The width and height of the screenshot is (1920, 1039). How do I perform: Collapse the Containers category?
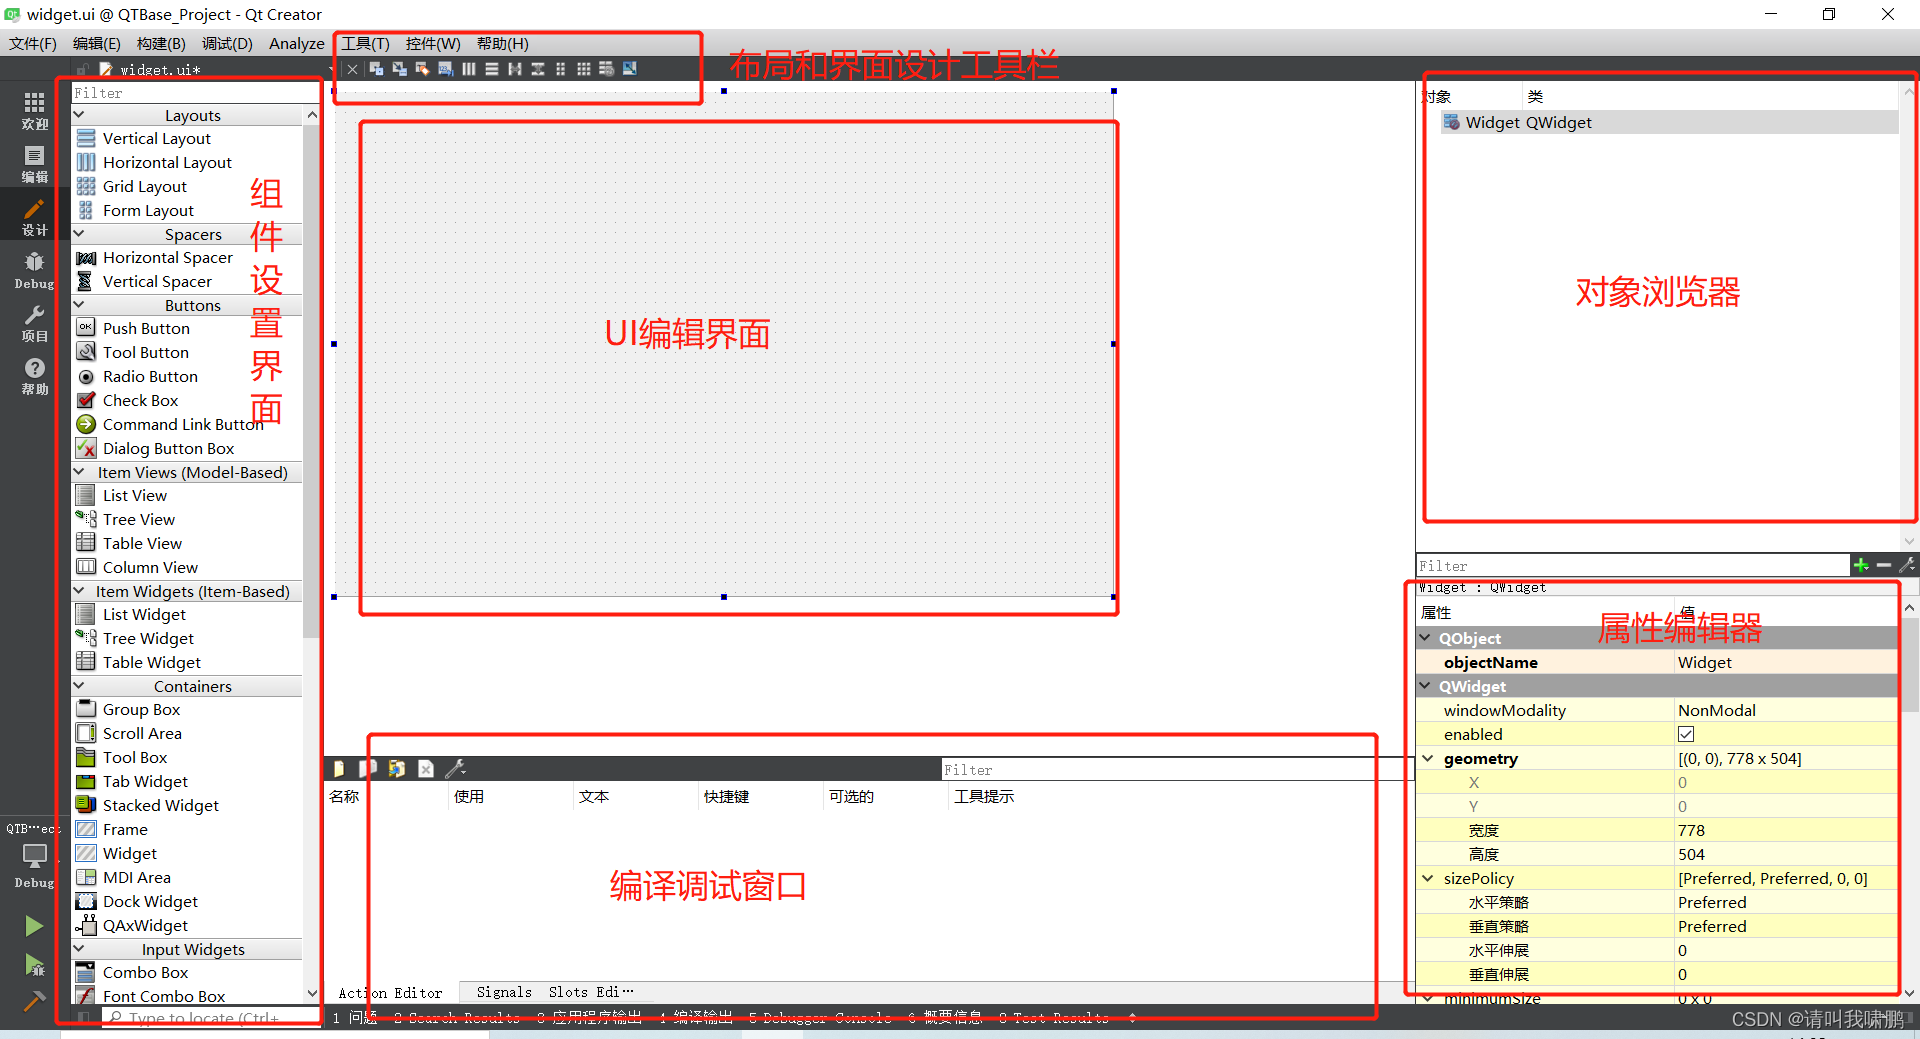(79, 686)
